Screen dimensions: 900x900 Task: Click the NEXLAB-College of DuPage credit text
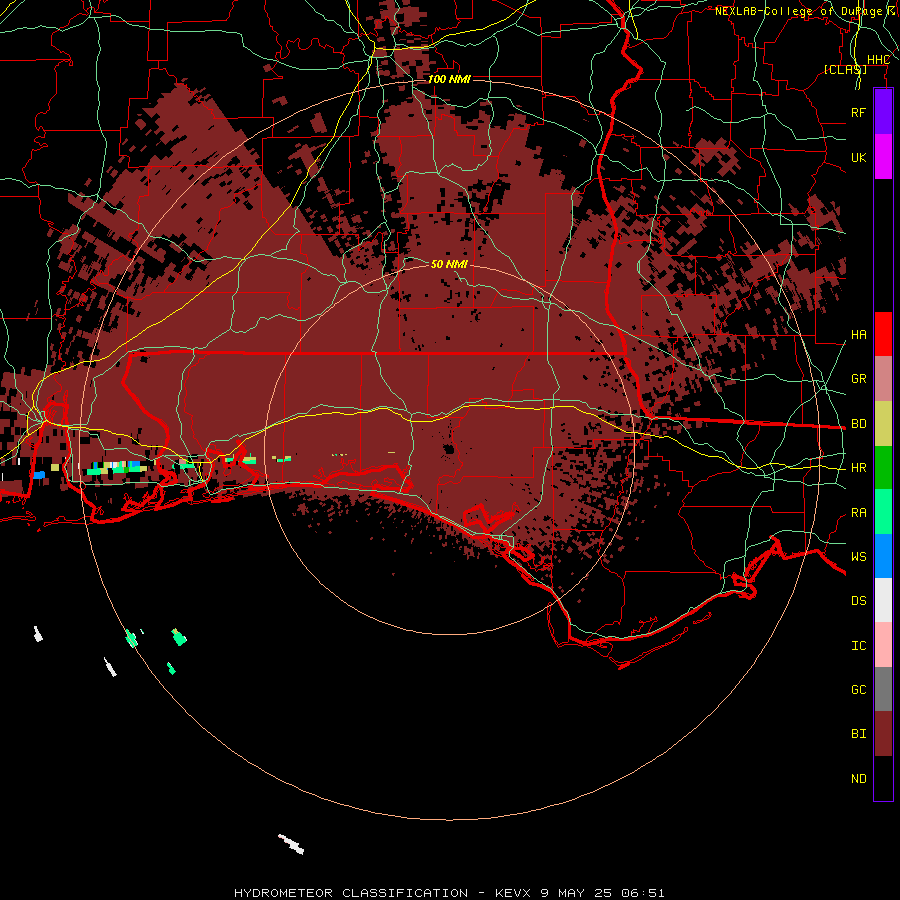[x=798, y=11]
